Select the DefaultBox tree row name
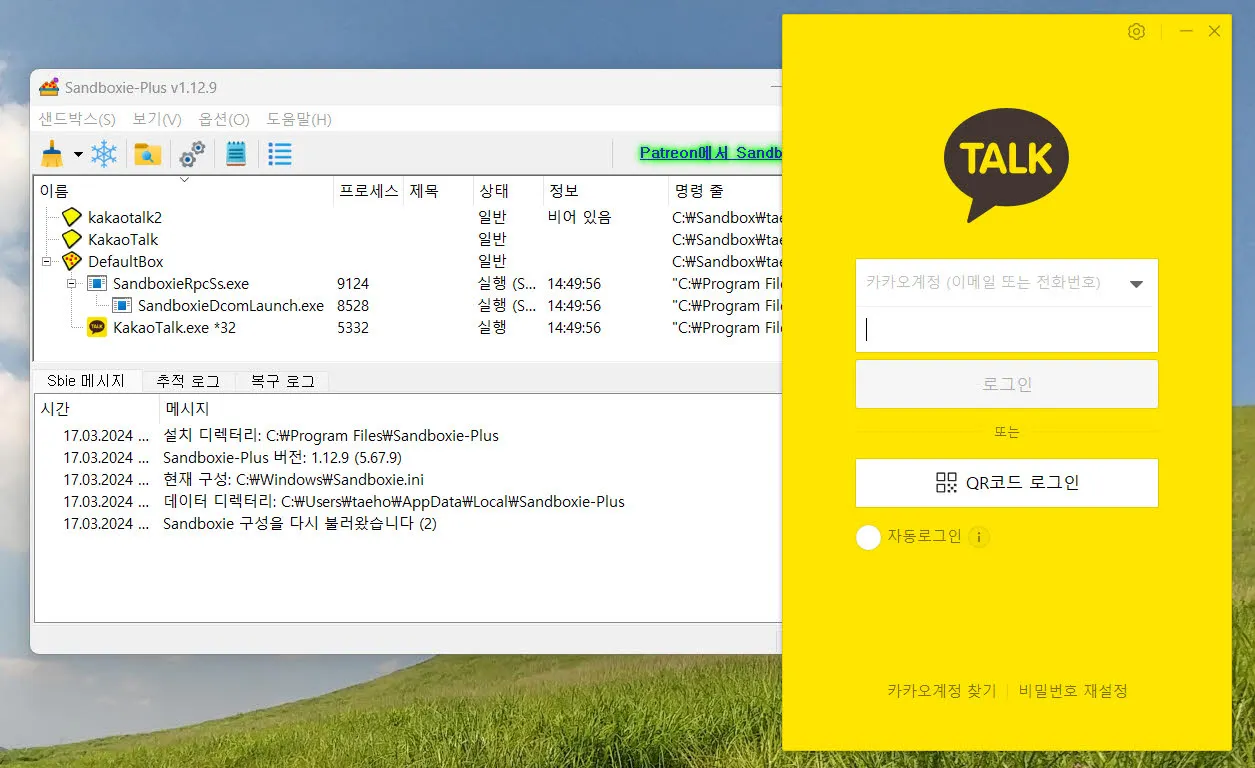 click(x=125, y=262)
